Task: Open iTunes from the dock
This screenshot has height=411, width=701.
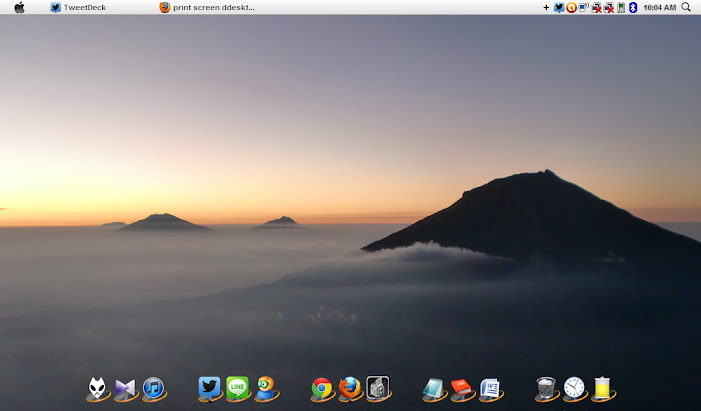Action: pos(153,388)
